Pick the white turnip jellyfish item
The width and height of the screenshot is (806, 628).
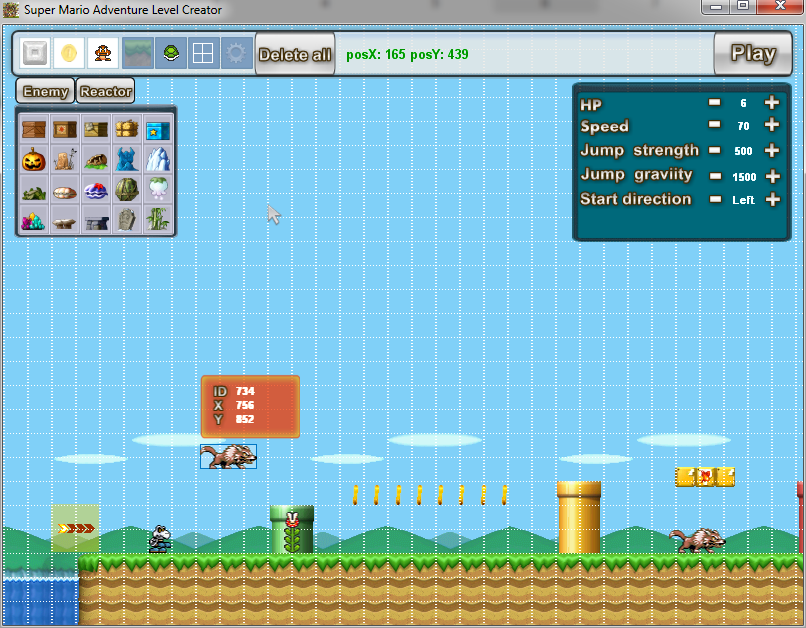(157, 191)
